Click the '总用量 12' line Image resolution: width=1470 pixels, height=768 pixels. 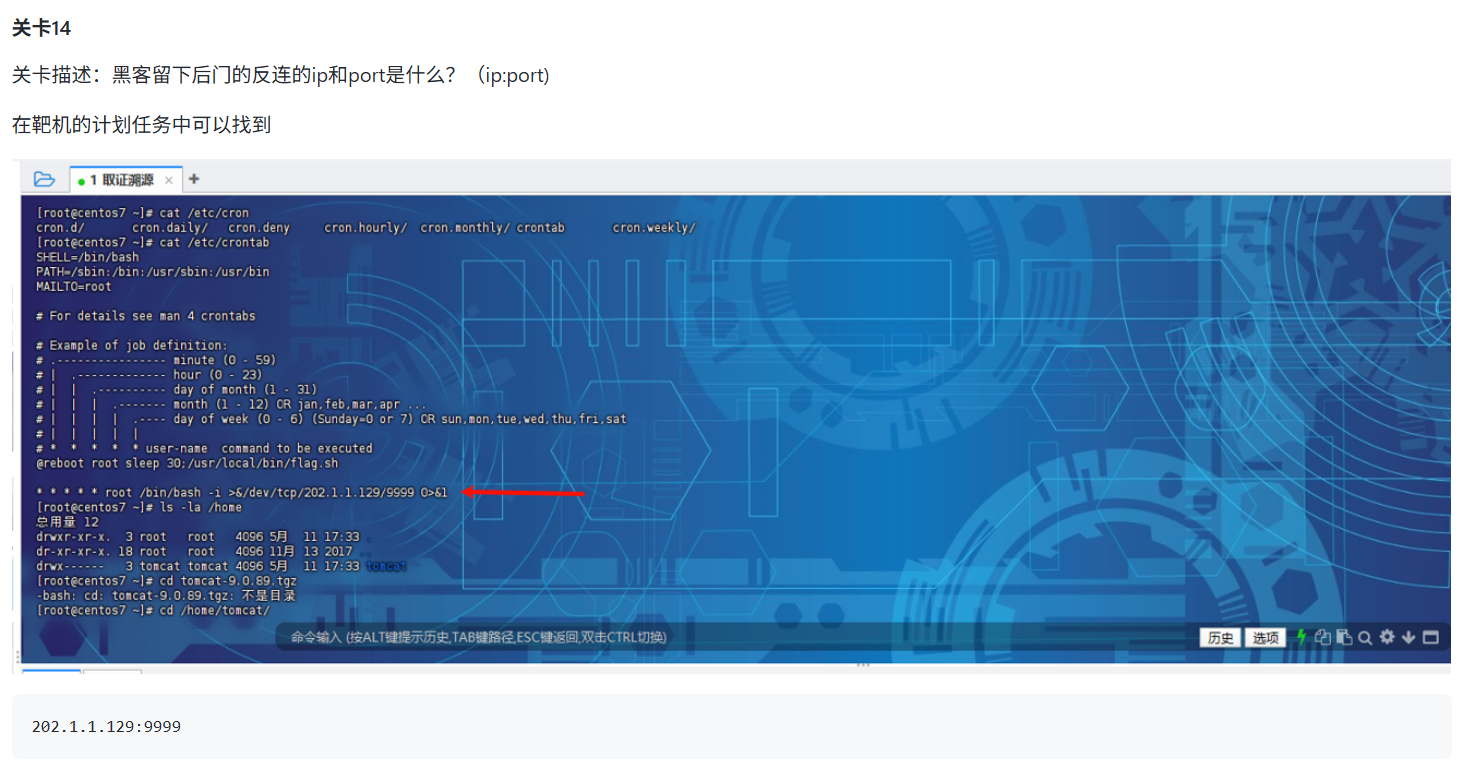coord(67,522)
